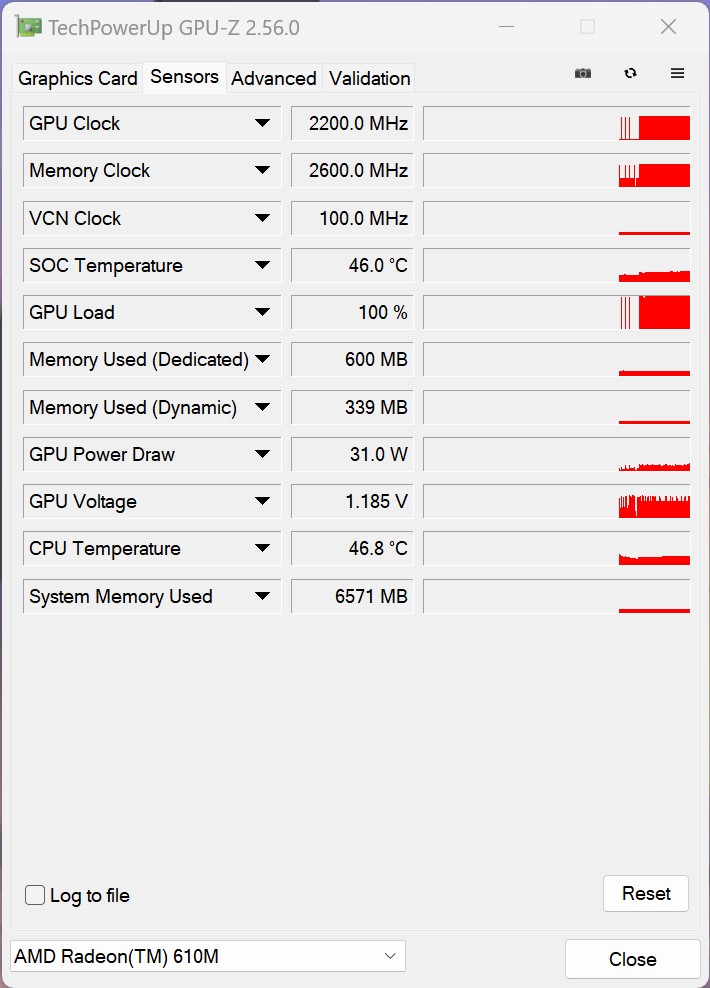Viewport: 710px width, 988px height.
Task: Expand the System Memory Used dropdown
Action: point(262,596)
